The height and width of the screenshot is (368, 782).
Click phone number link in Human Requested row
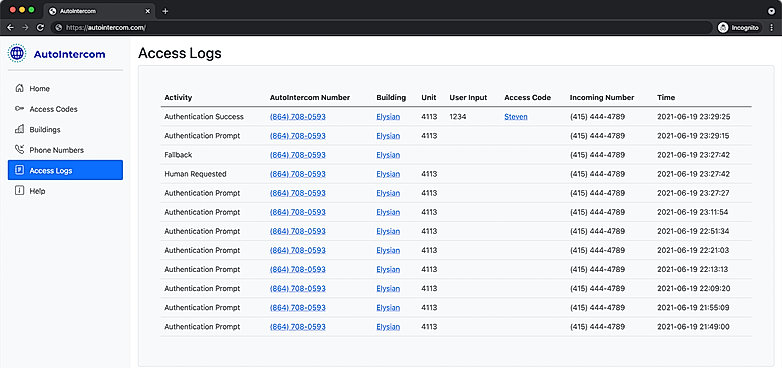click(298, 174)
